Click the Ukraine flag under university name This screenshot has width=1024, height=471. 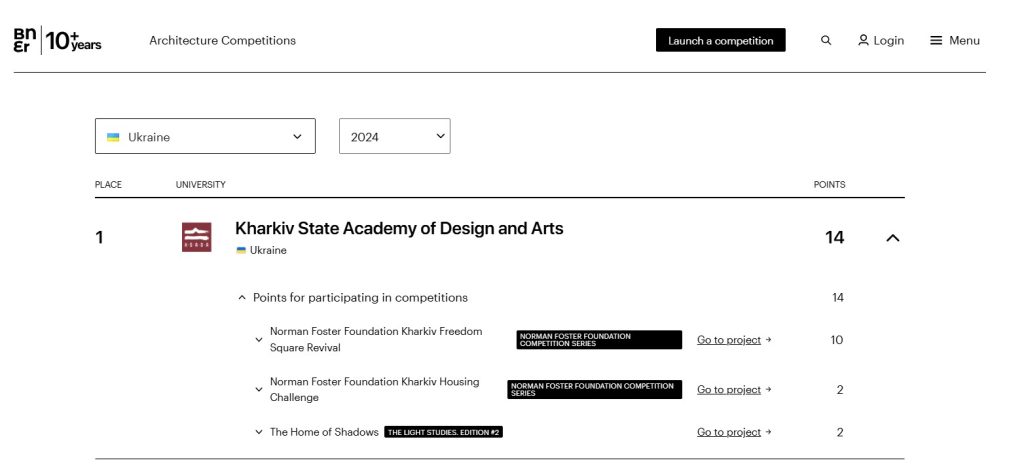241,251
